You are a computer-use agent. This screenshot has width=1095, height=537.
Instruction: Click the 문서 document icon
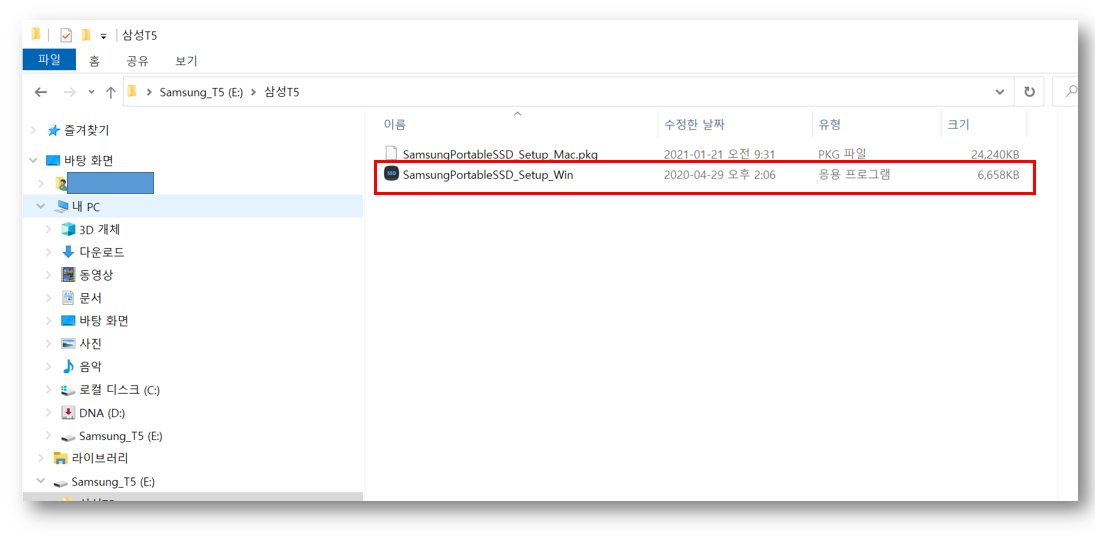point(68,298)
